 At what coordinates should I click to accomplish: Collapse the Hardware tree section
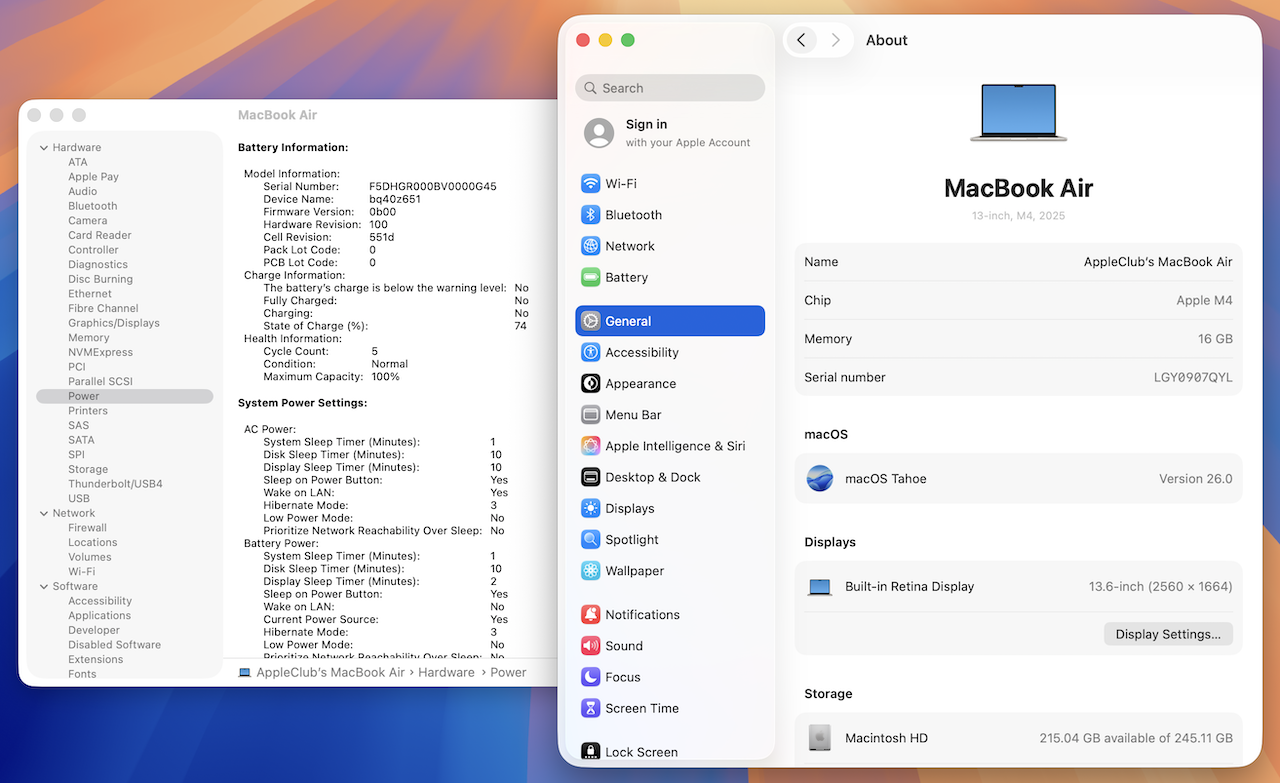[44, 148]
